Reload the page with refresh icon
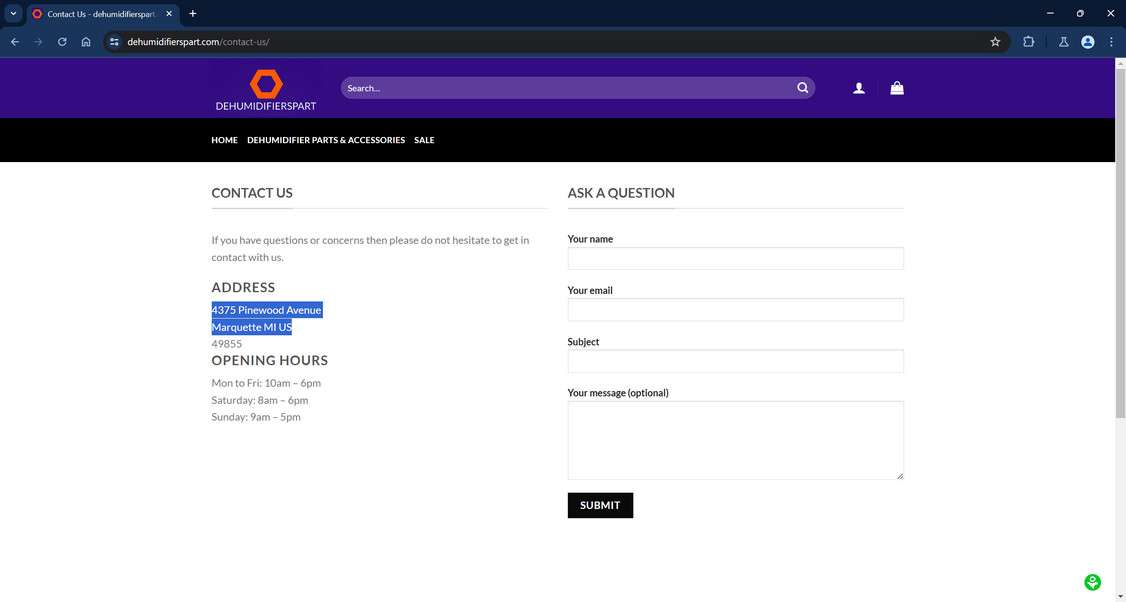The width and height of the screenshot is (1126, 602). point(62,42)
